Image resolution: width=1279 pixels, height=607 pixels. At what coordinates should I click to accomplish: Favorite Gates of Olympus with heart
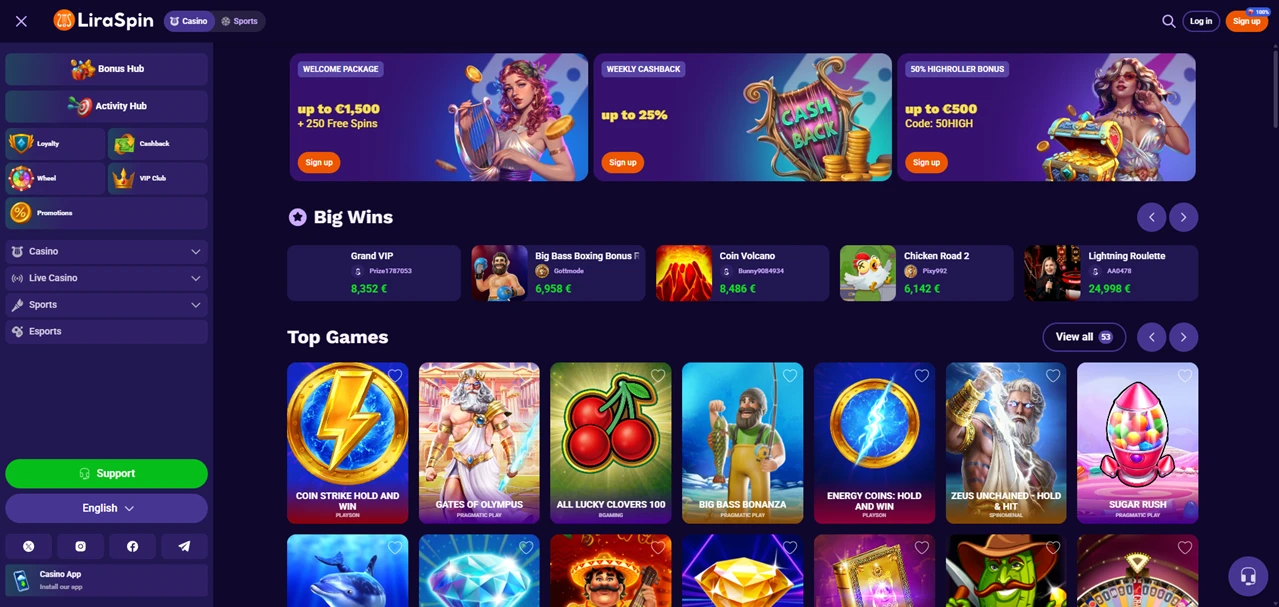point(526,376)
